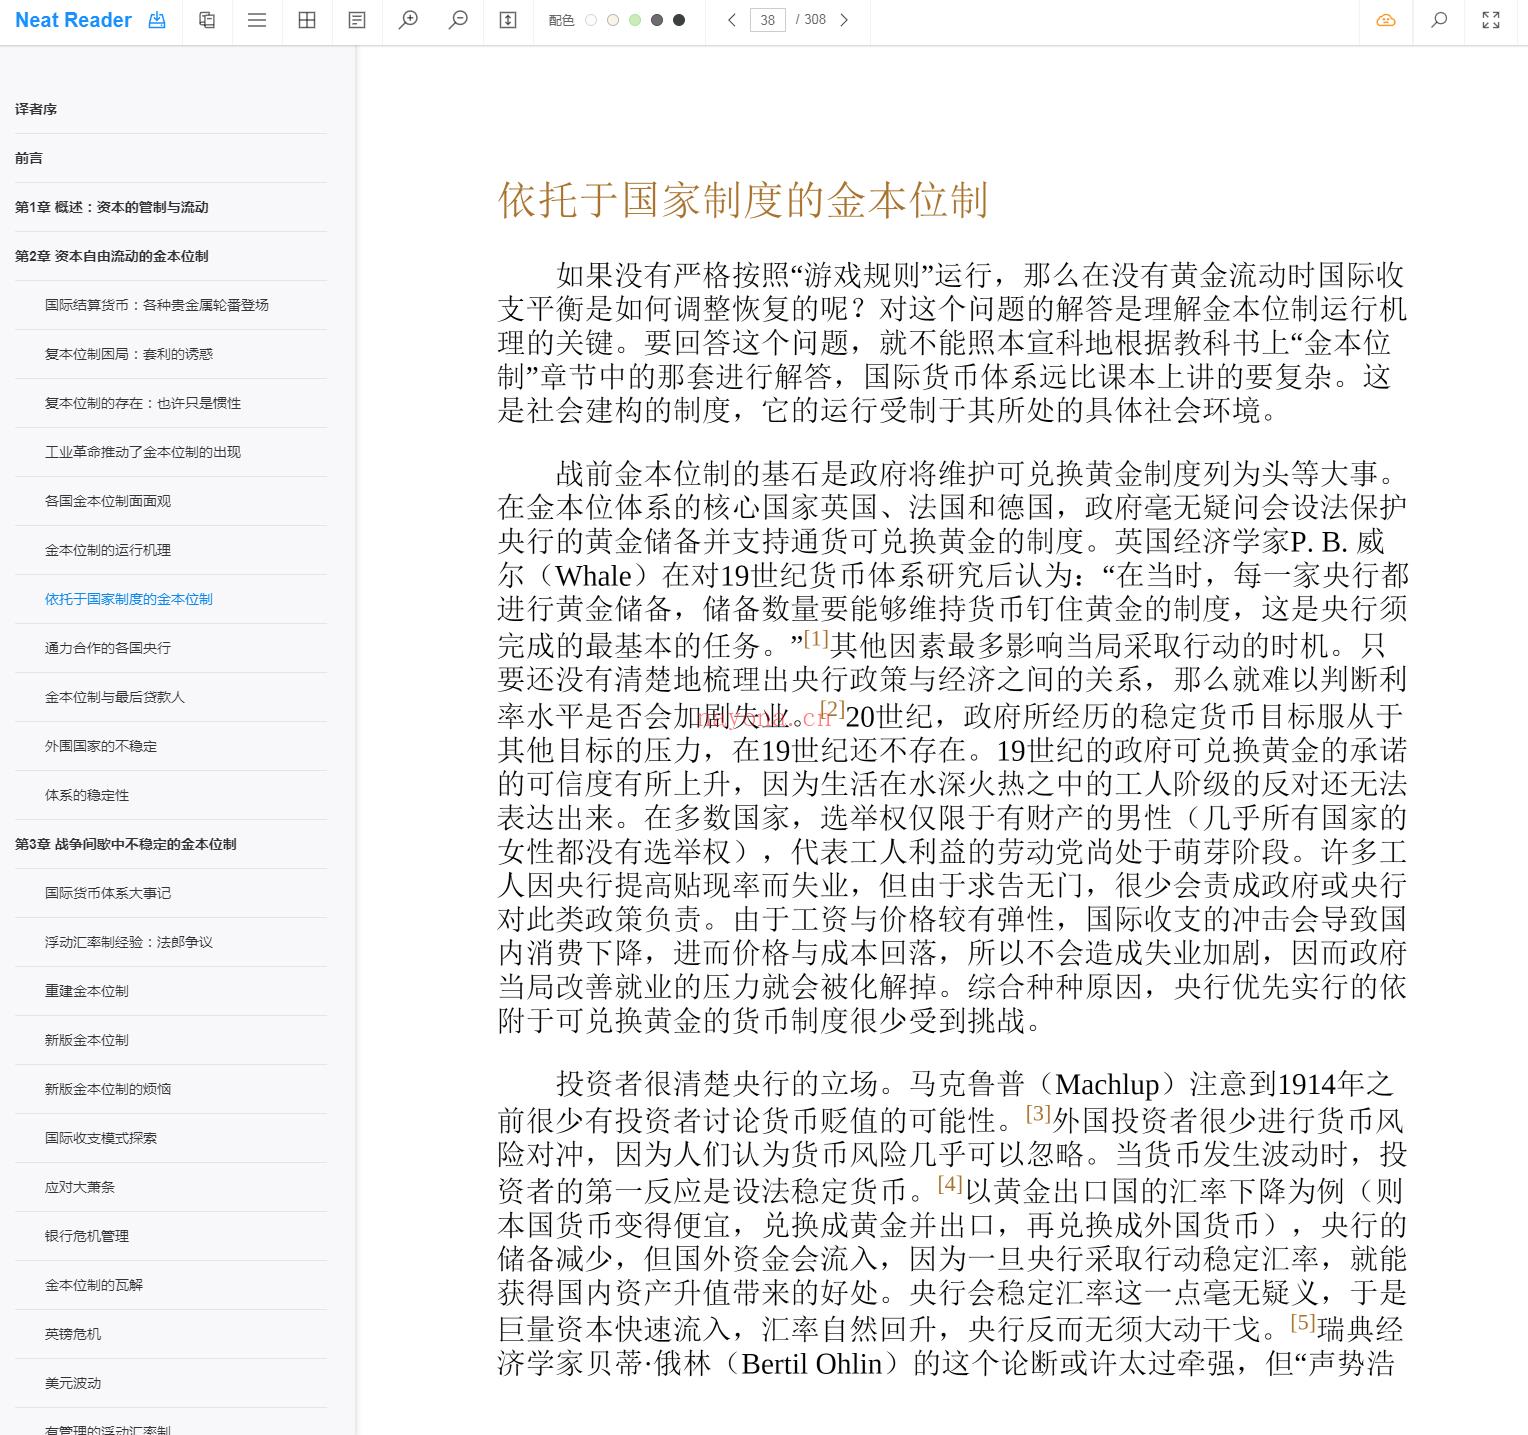Click the Neat Reader logo
This screenshot has height=1435, width=1528.
(73, 20)
